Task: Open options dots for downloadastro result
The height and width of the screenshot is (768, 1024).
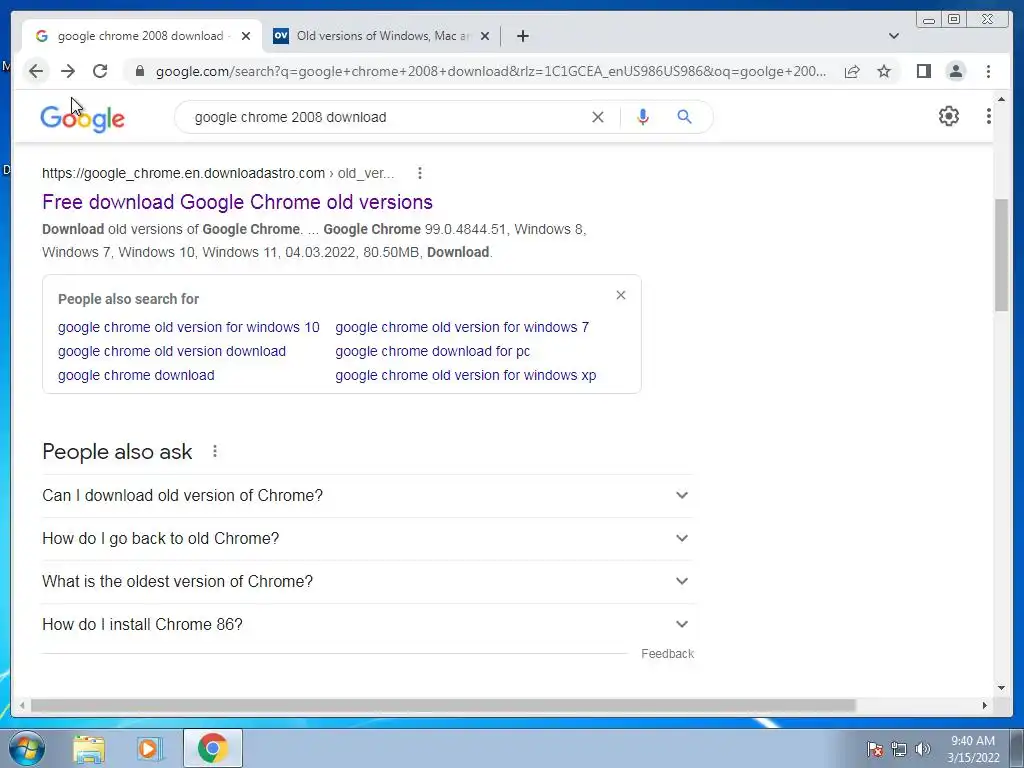Action: point(419,173)
